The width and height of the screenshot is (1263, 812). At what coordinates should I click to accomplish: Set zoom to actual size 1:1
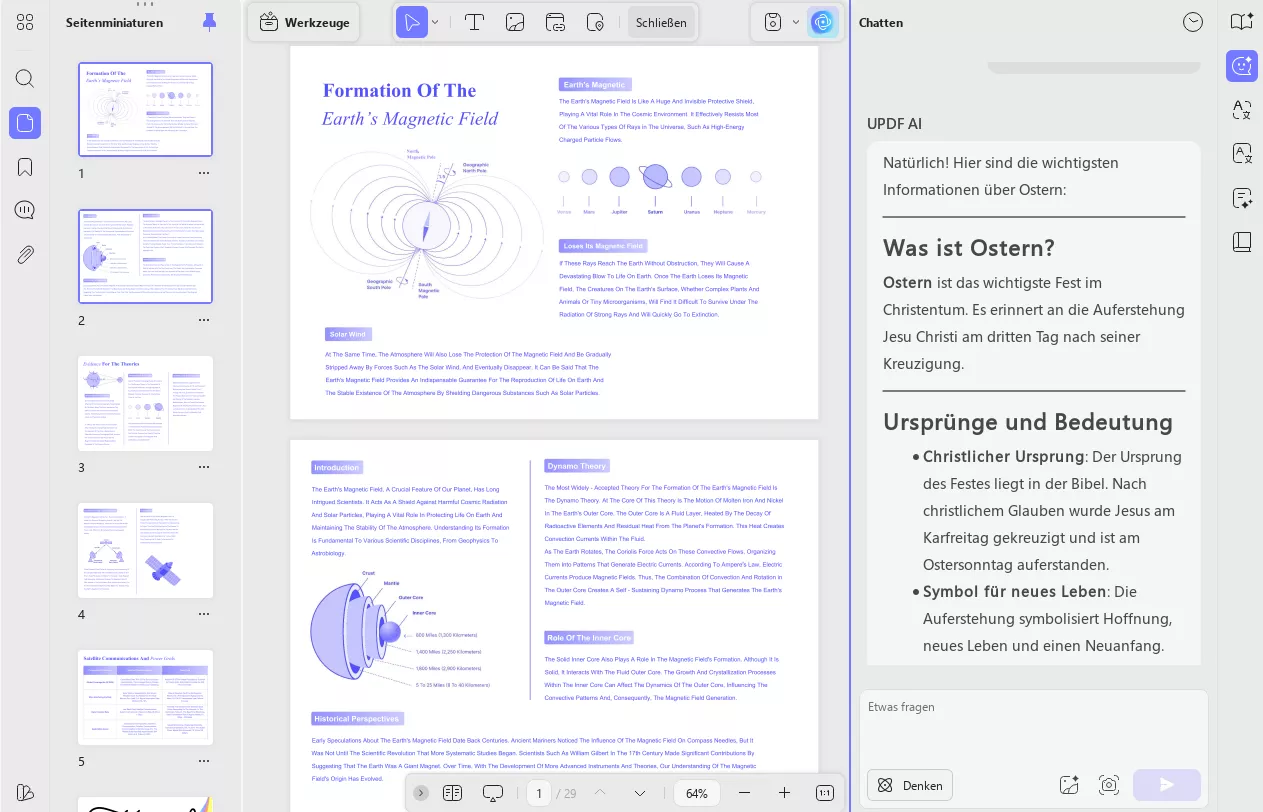825,792
